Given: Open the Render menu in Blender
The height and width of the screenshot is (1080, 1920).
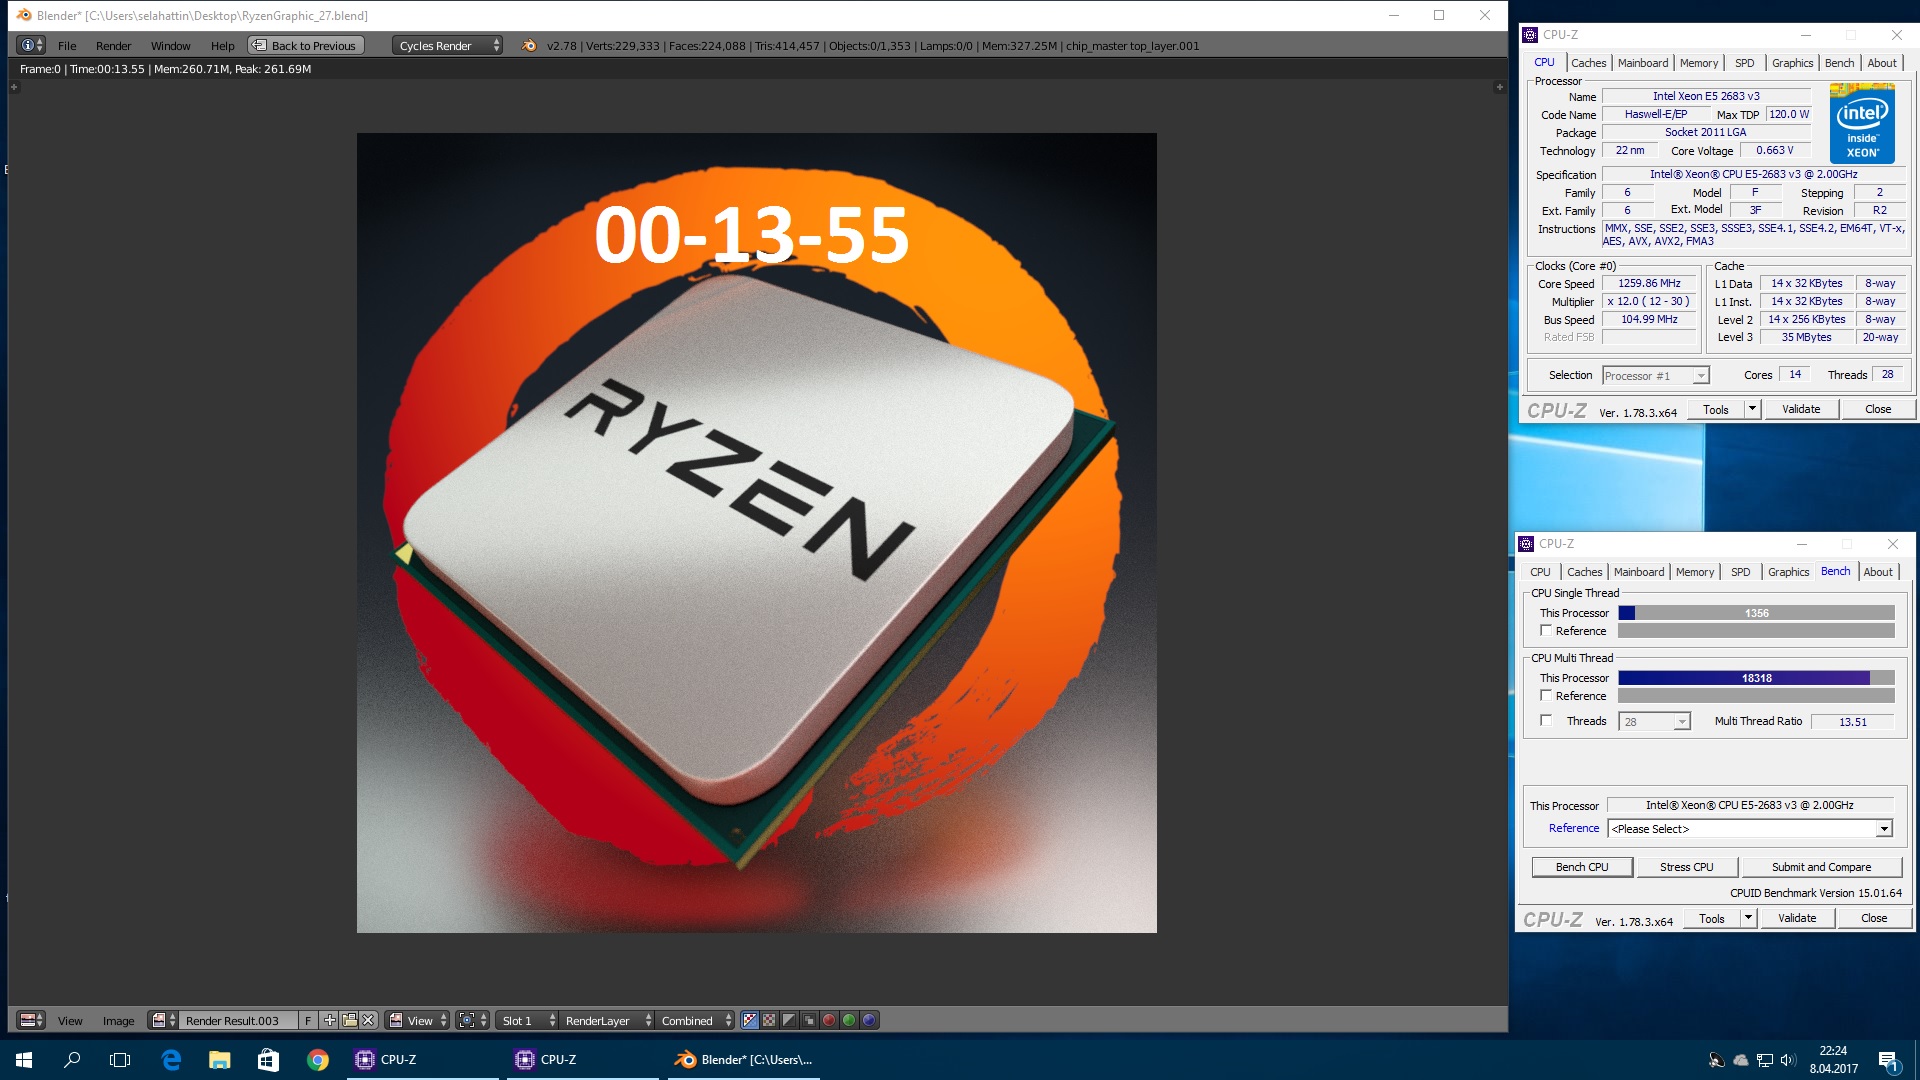Looking at the screenshot, I should [x=113, y=45].
